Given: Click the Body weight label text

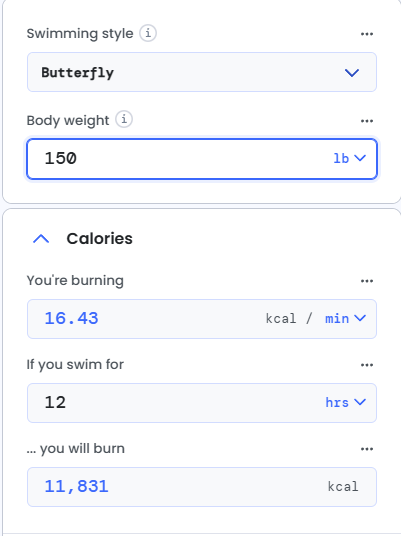Looking at the screenshot, I should tap(68, 121).
